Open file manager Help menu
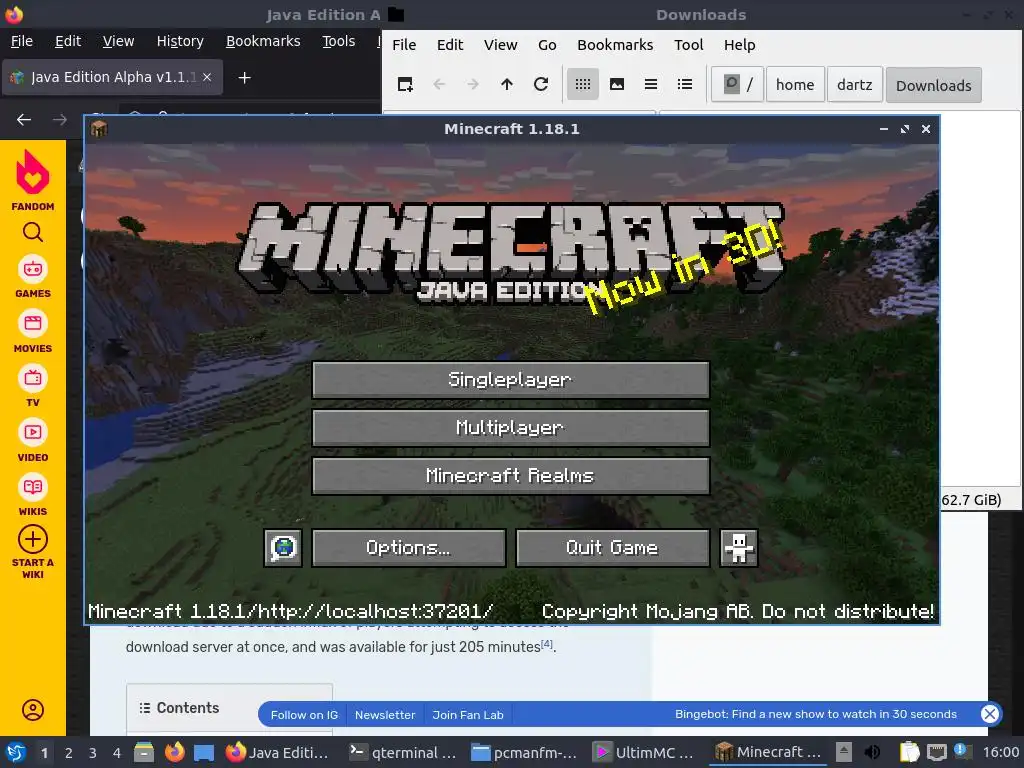 tap(739, 45)
